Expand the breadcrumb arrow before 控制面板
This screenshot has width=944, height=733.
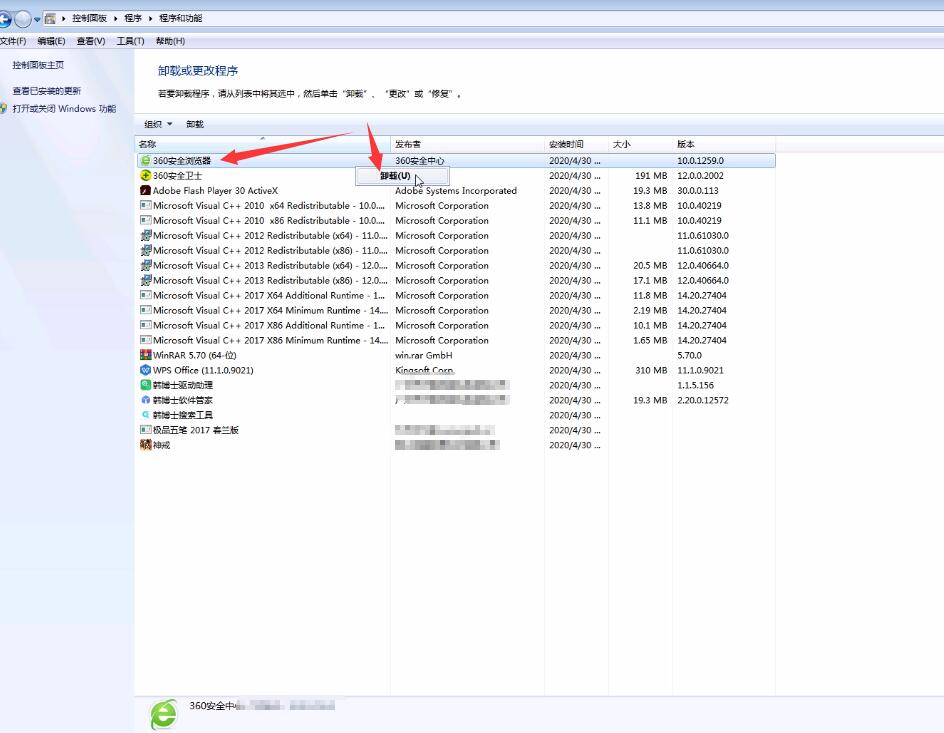pos(64,19)
